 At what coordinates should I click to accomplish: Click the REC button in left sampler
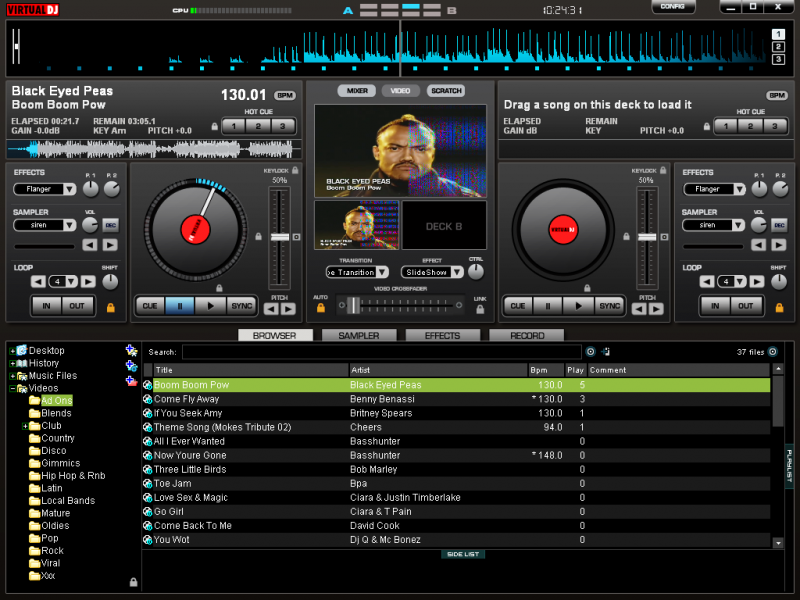click(110, 225)
